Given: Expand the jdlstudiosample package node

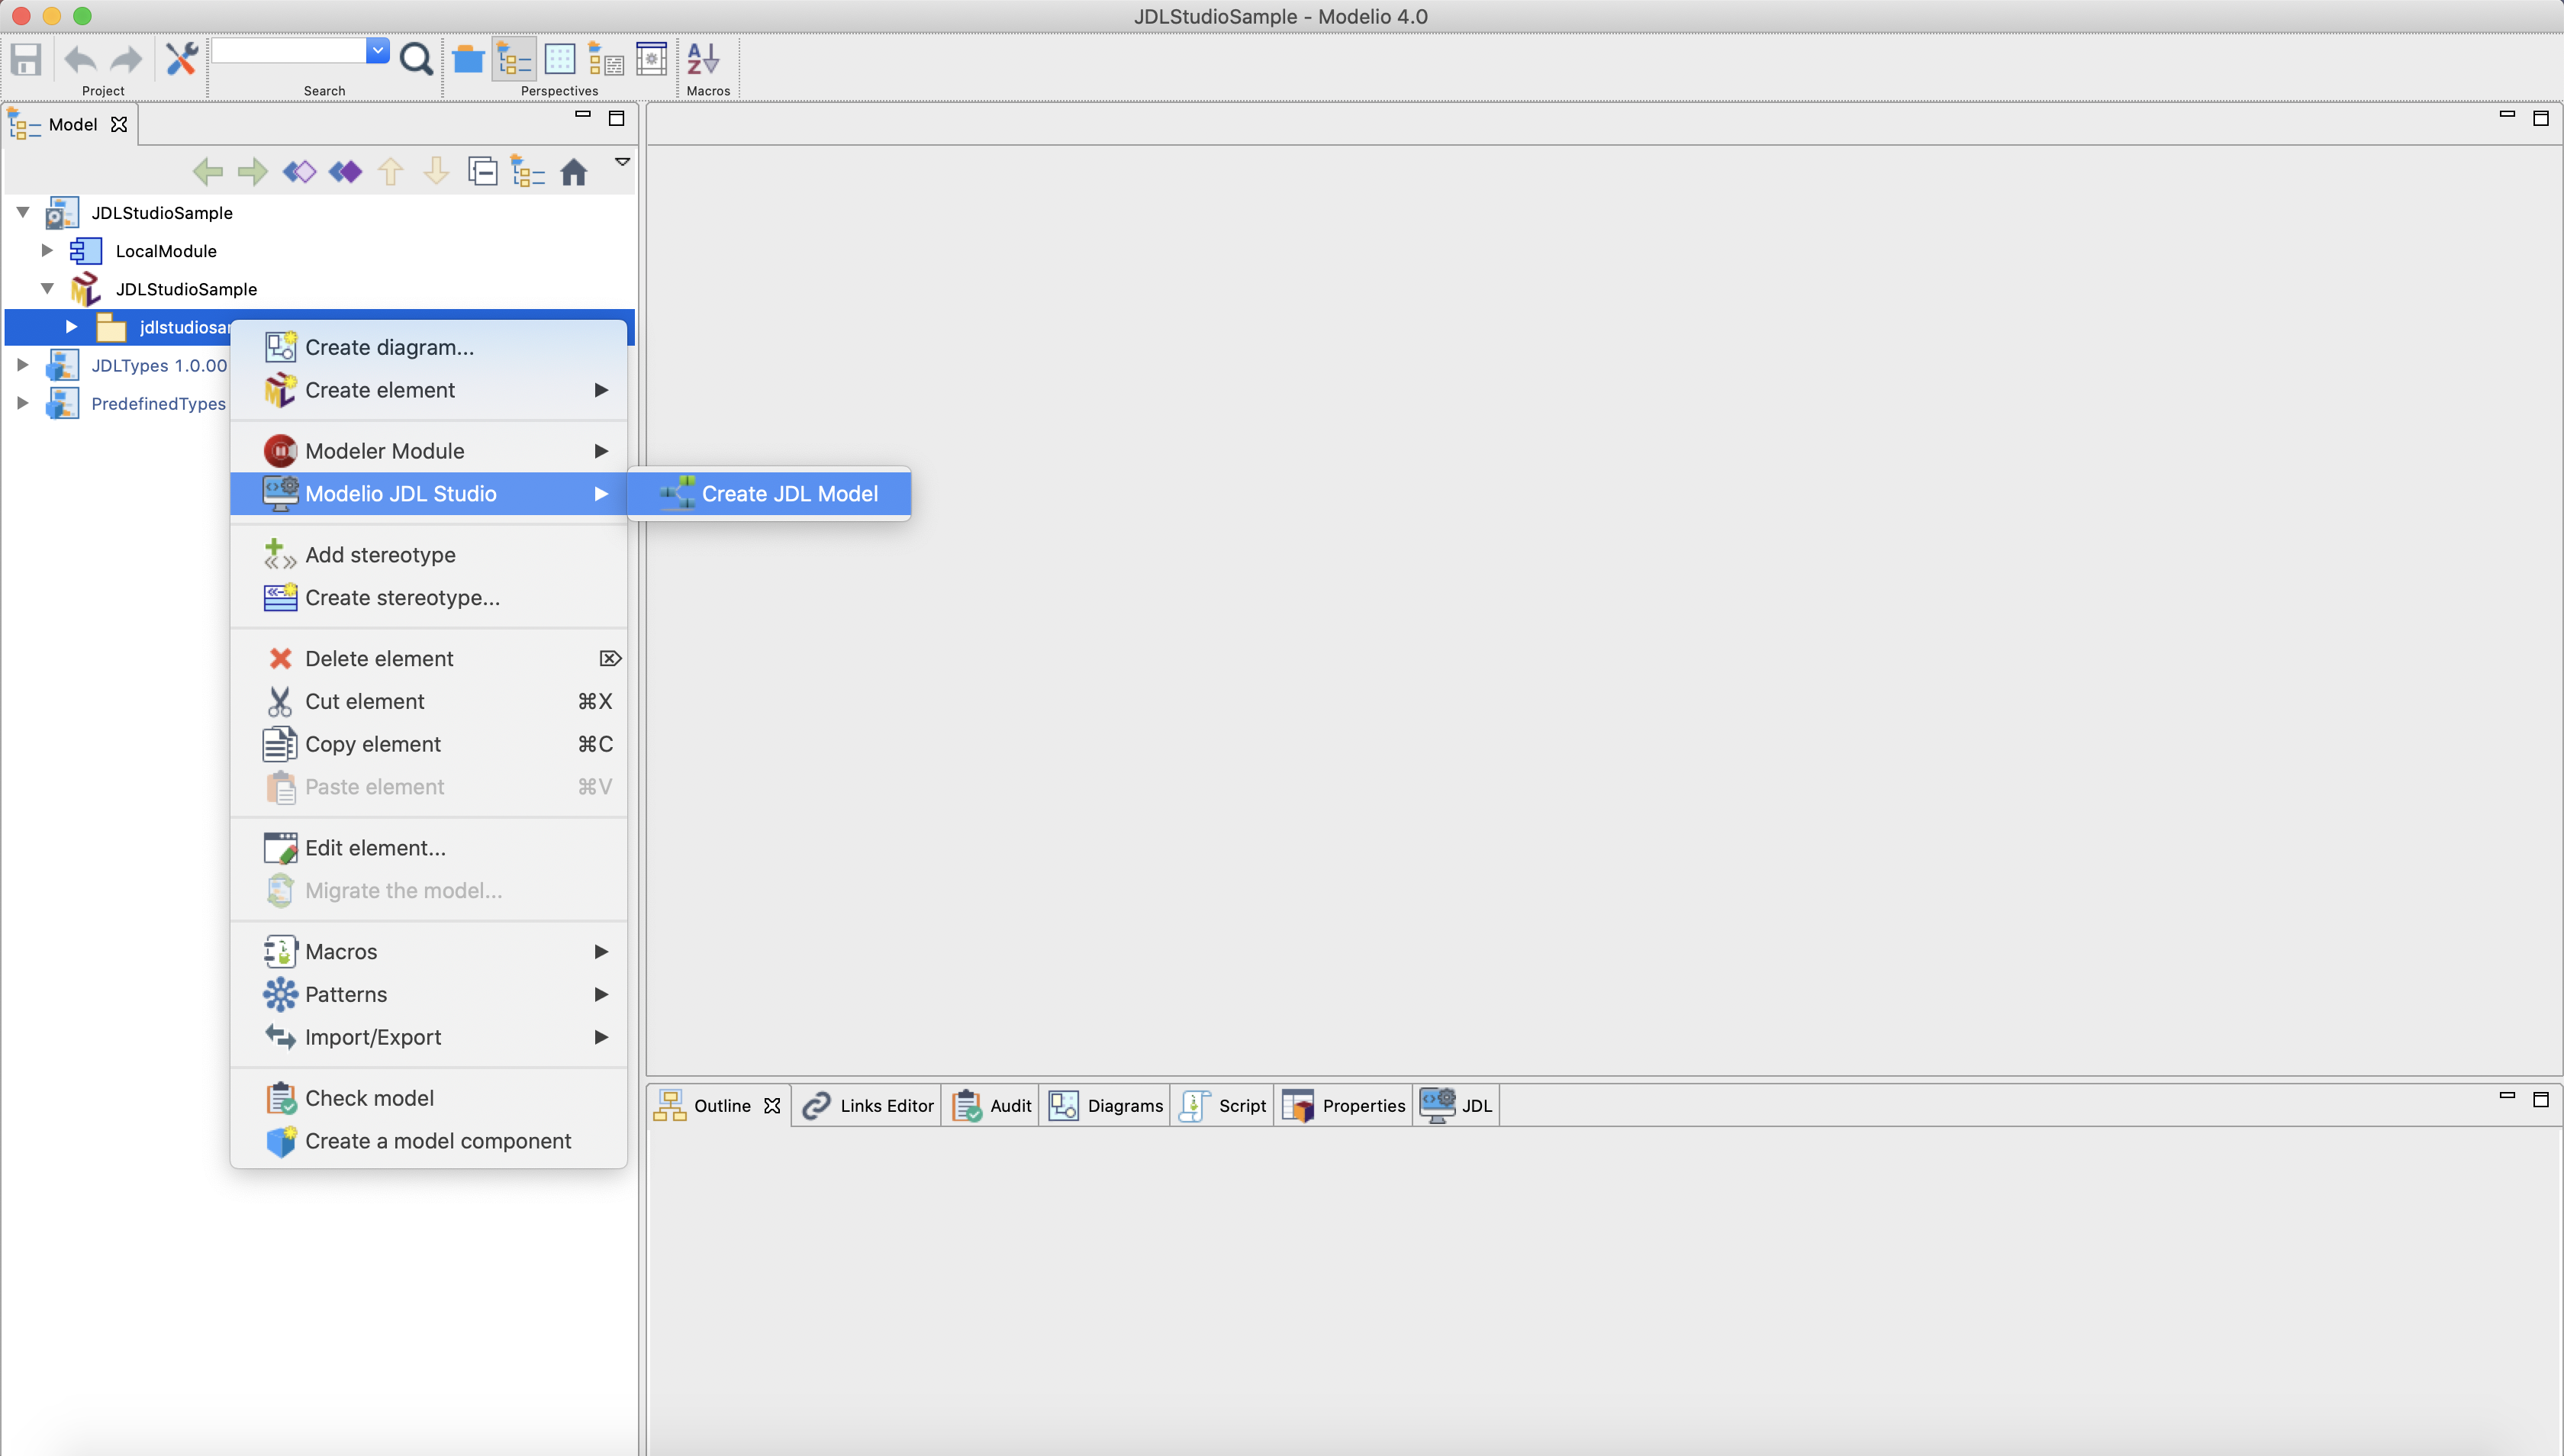Looking at the screenshot, I should tap(71, 326).
